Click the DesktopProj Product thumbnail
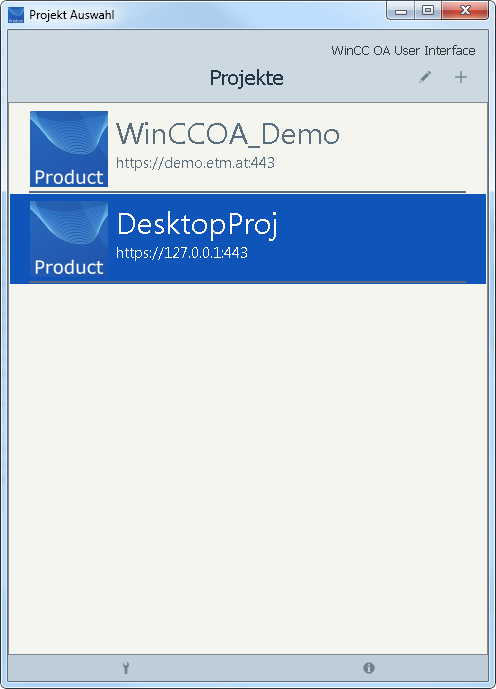The height and width of the screenshot is (689, 496). 69,239
